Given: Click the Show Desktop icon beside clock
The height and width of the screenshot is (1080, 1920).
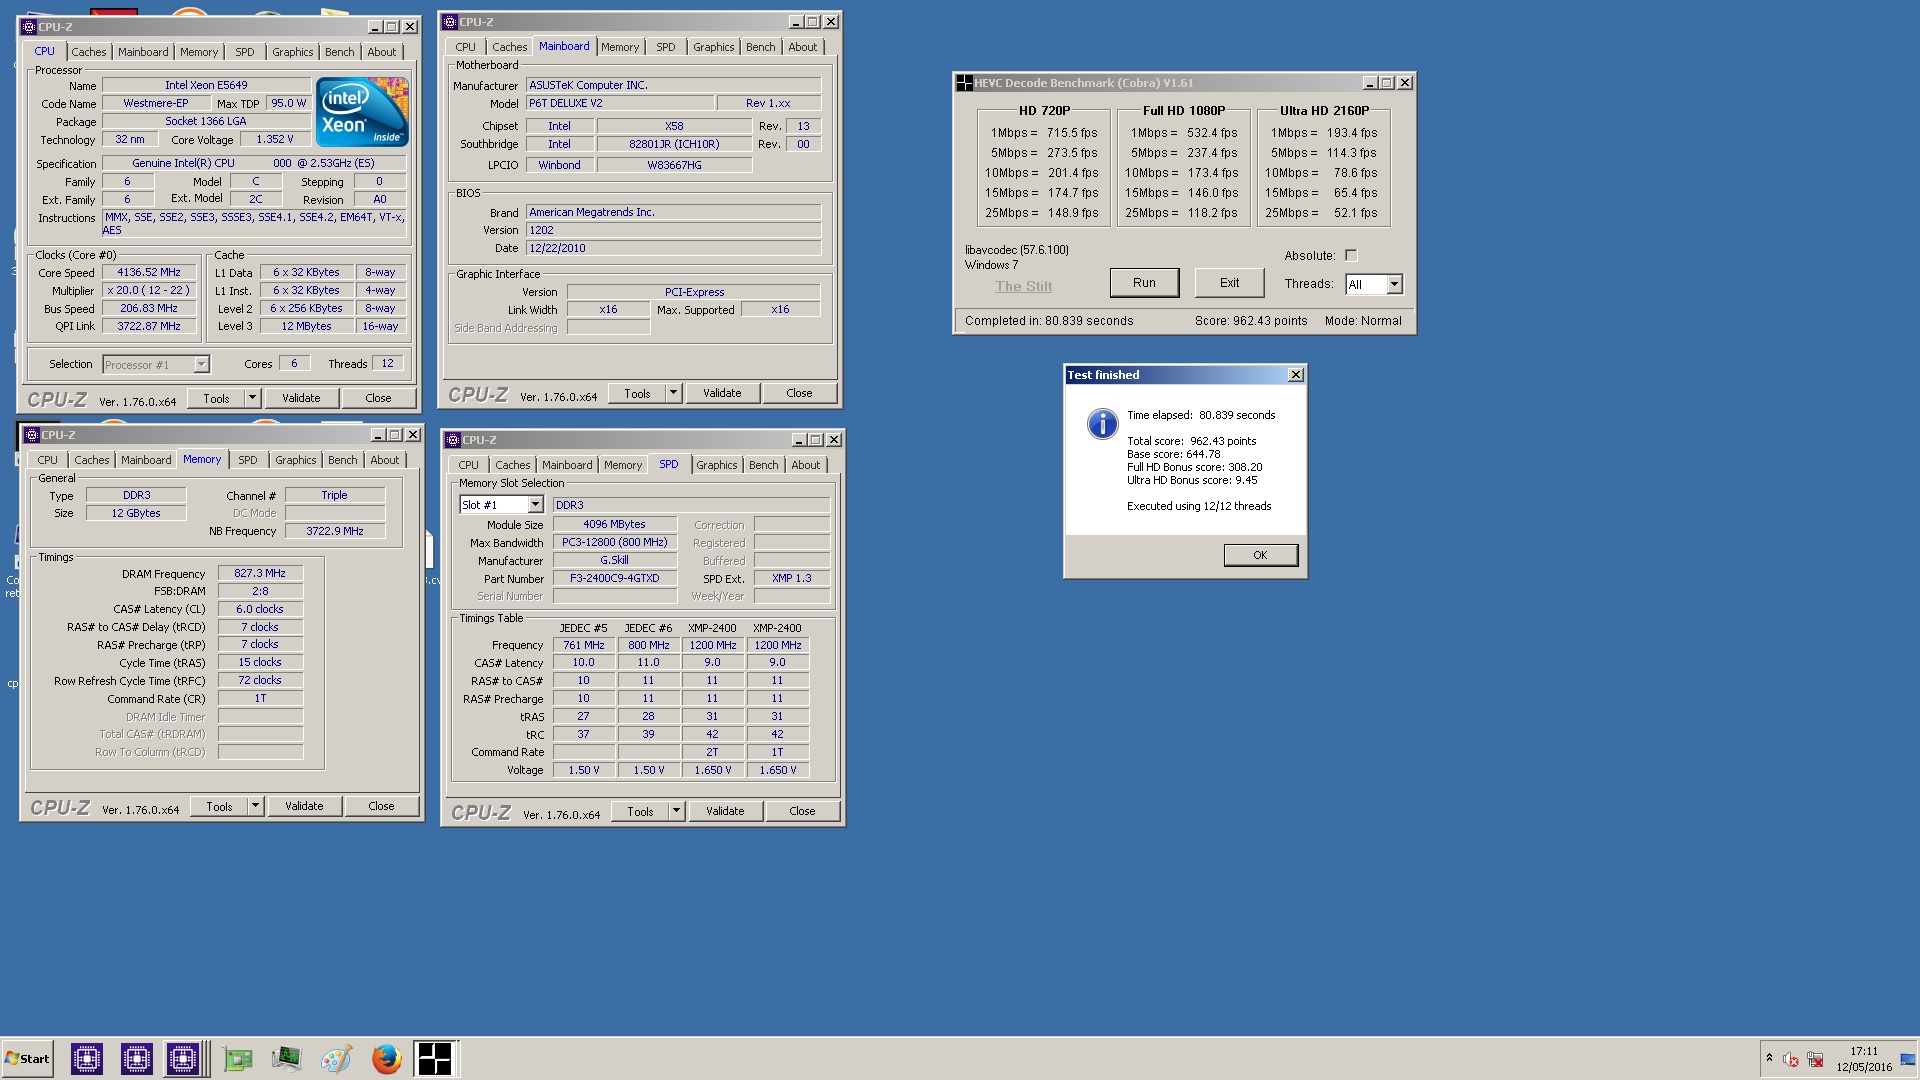Looking at the screenshot, I should point(1907,1060).
